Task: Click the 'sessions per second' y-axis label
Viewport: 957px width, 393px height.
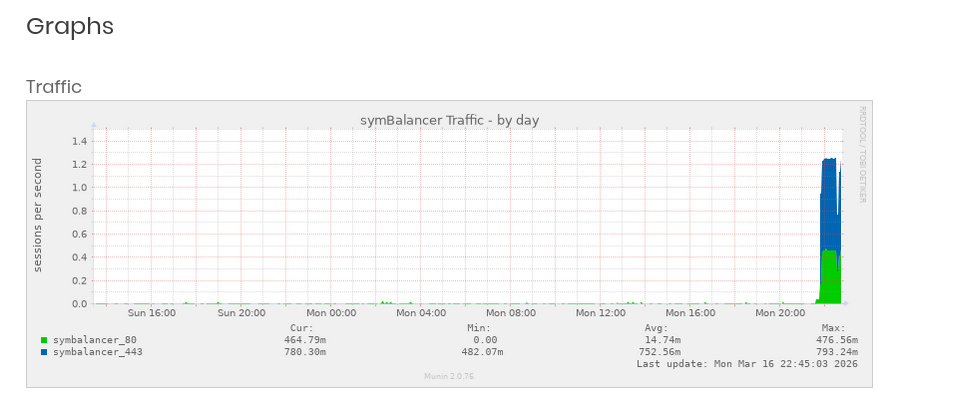Action: pos(37,215)
